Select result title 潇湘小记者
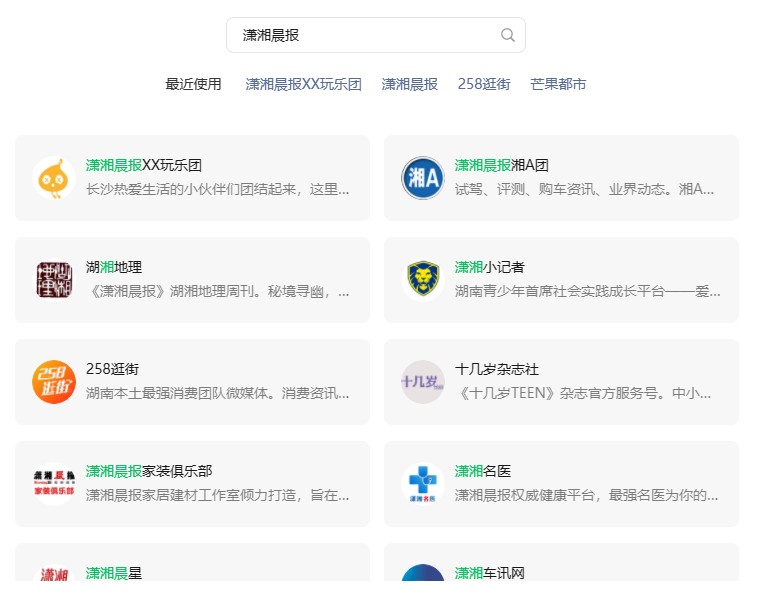This screenshot has height=610, width=772. coord(489,267)
